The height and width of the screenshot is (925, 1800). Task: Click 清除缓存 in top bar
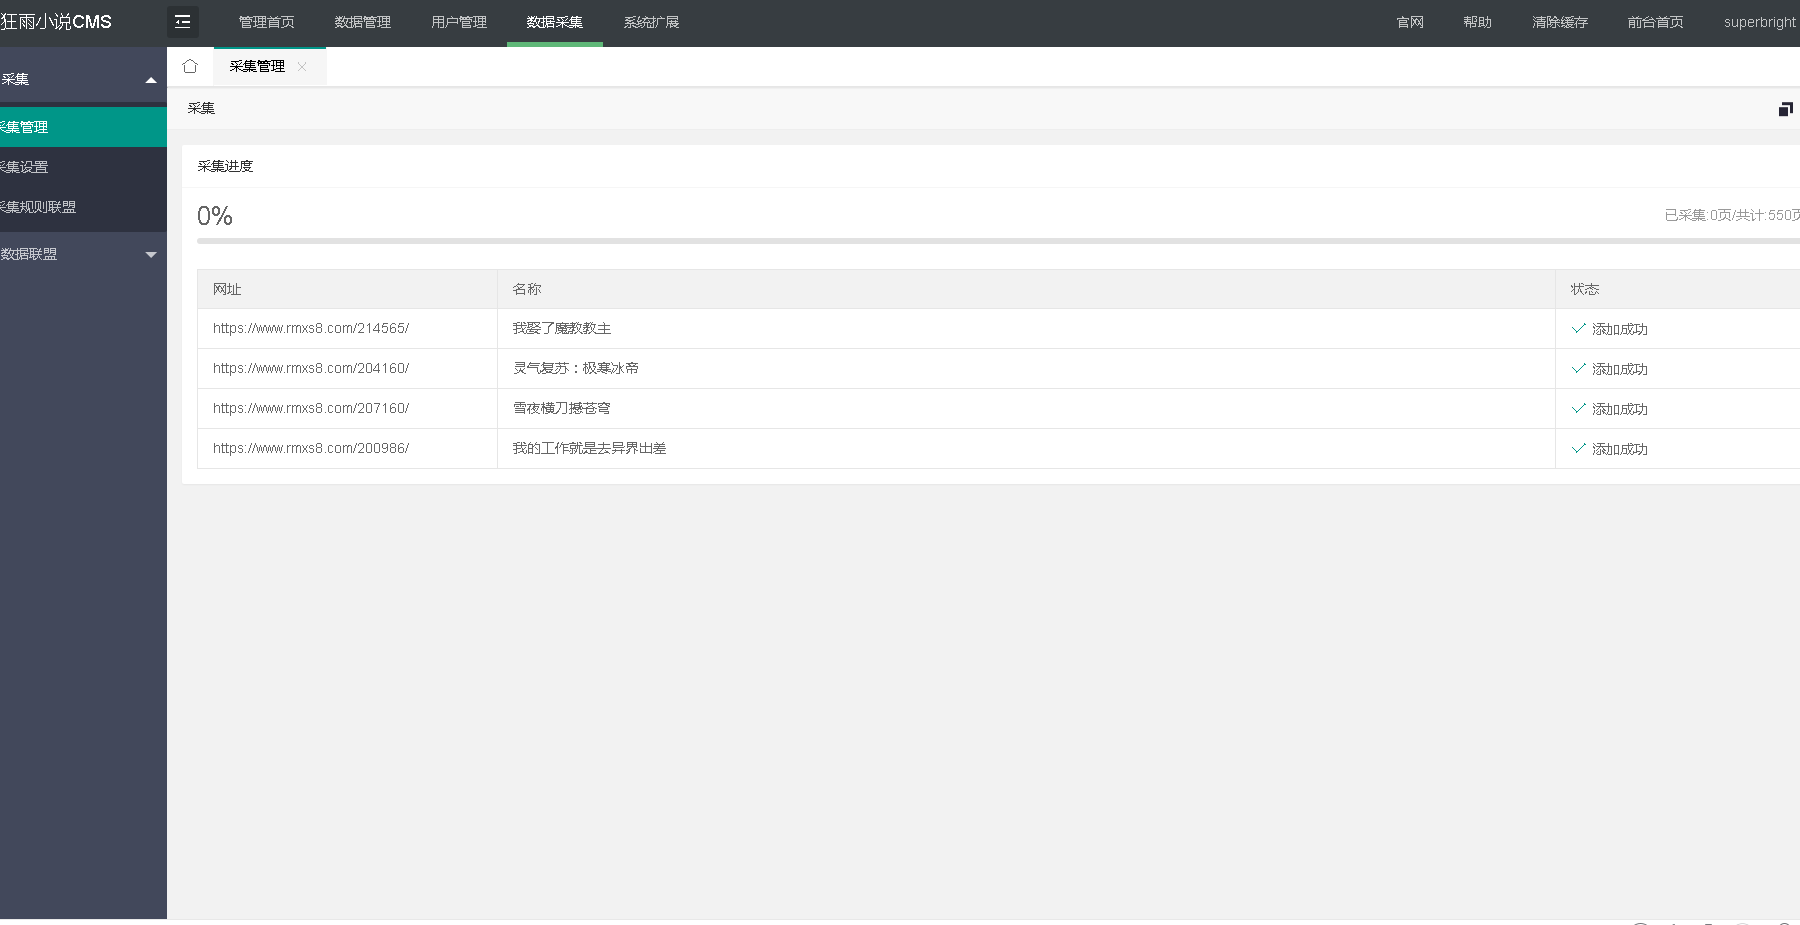pos(1559,22)
